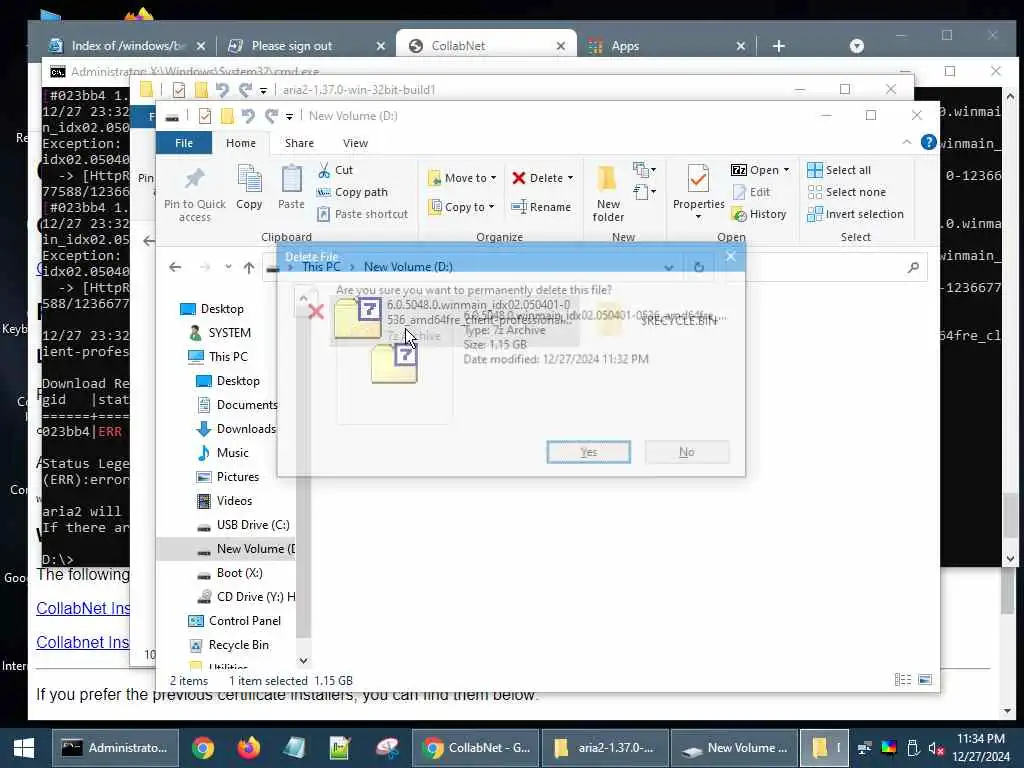The width and height of the screenshot is (1024, 768).
Task: Select Pictures in the navigation pane
Action: click(228, 477)
